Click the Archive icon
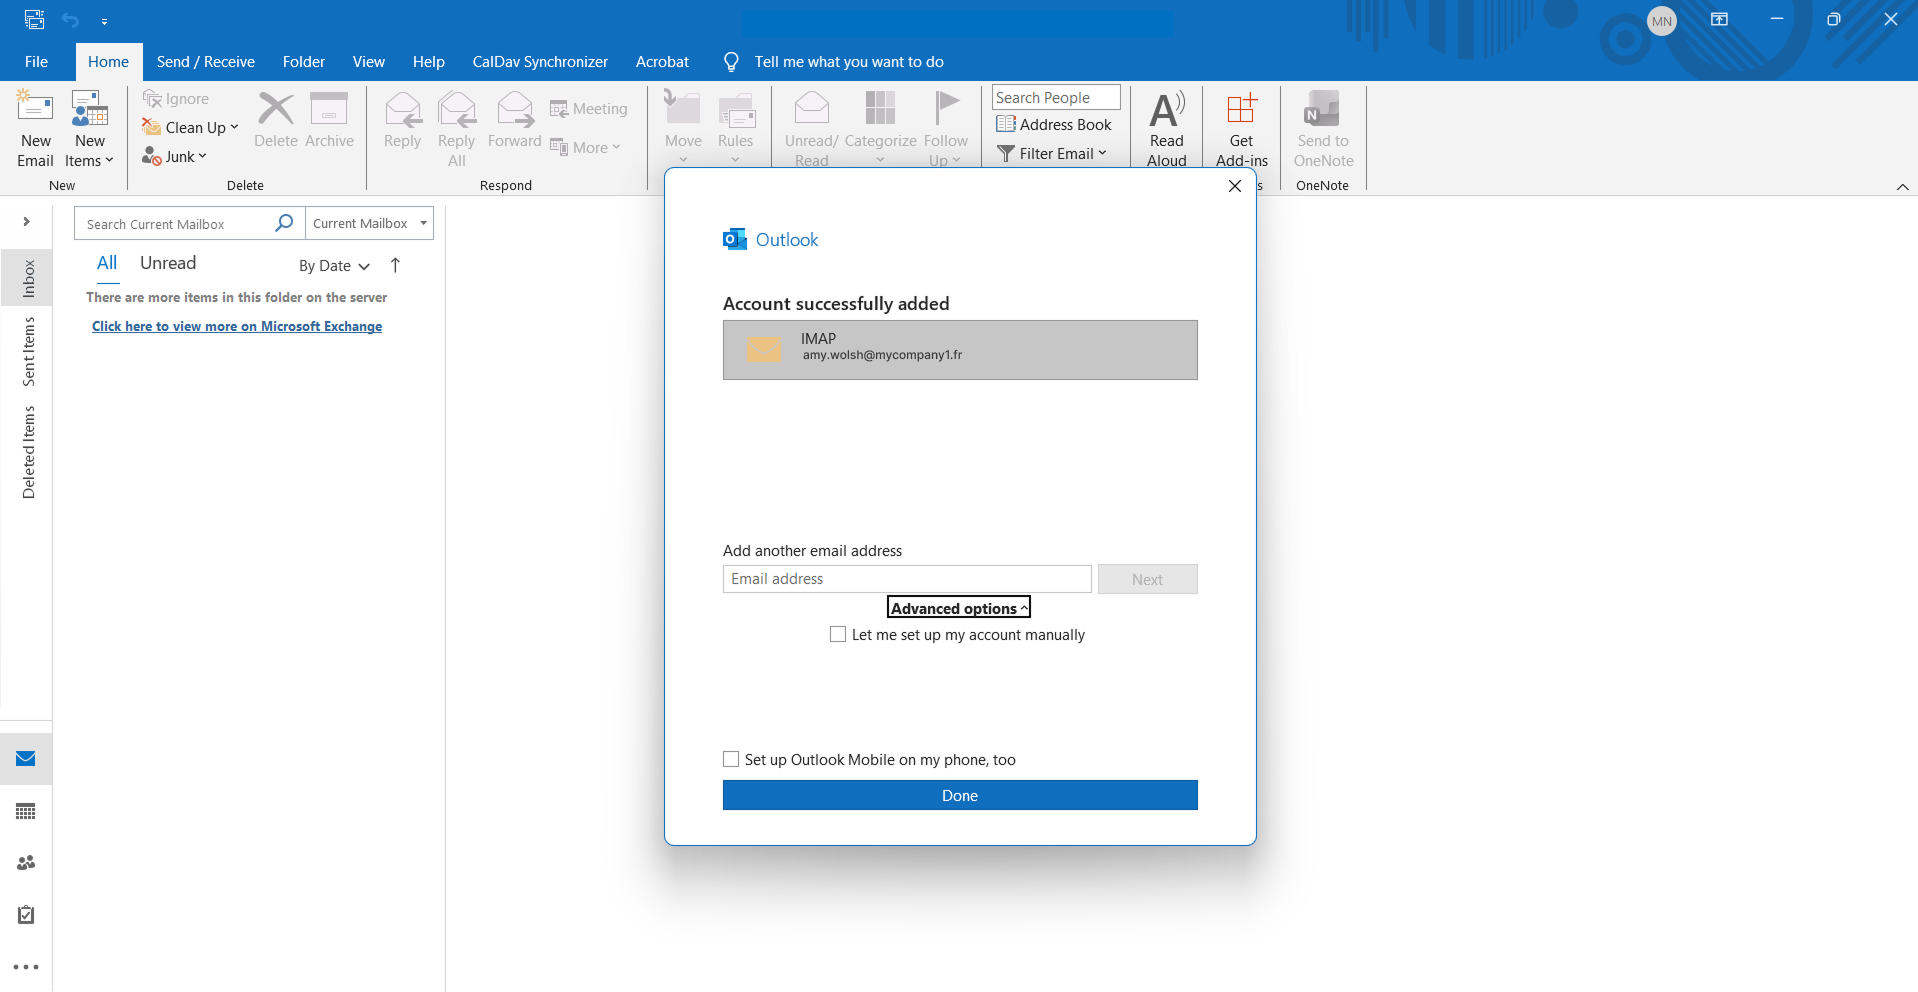 coord(329,108)
